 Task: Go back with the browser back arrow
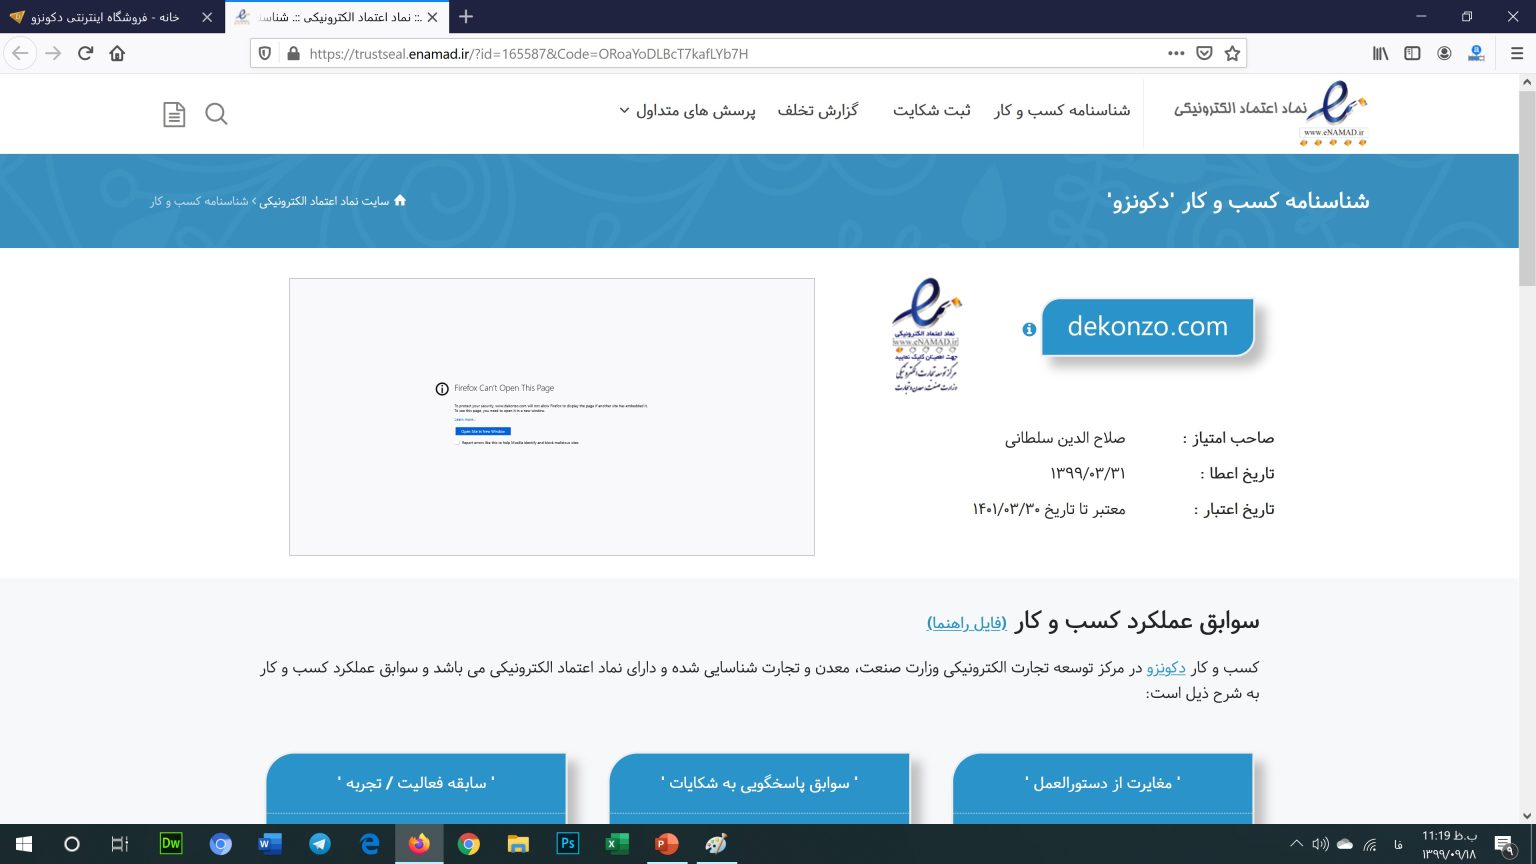20,54
